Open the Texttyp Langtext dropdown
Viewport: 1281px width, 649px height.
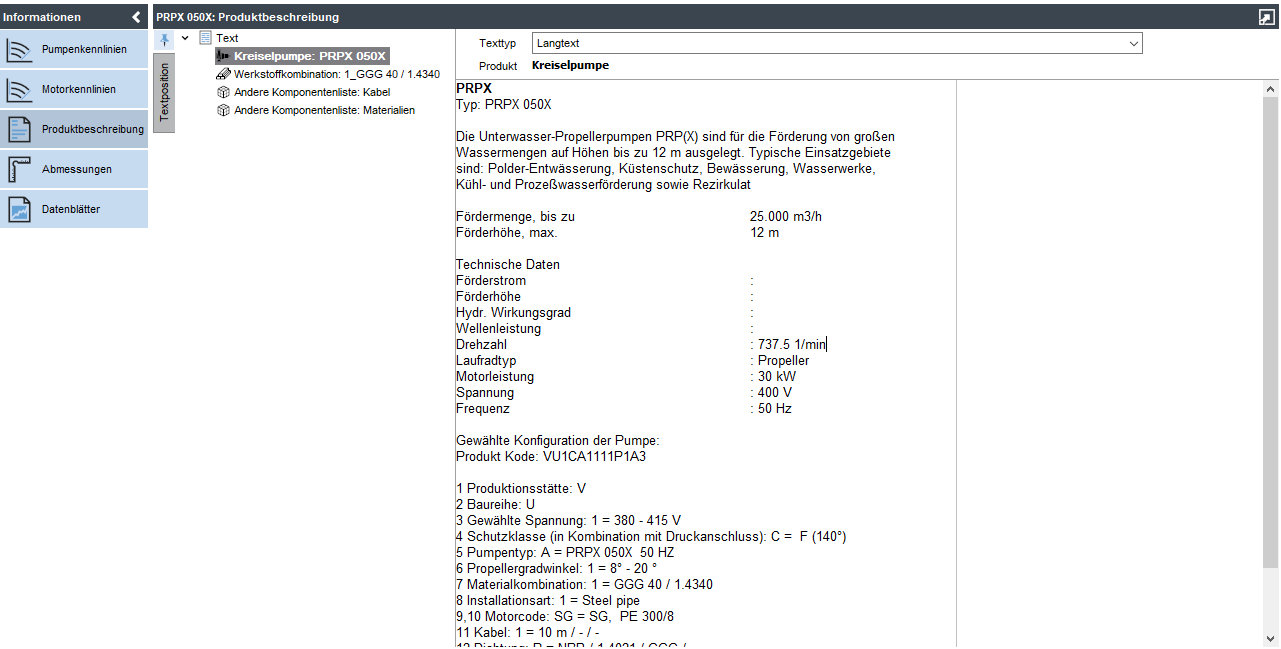point(1133,44)
